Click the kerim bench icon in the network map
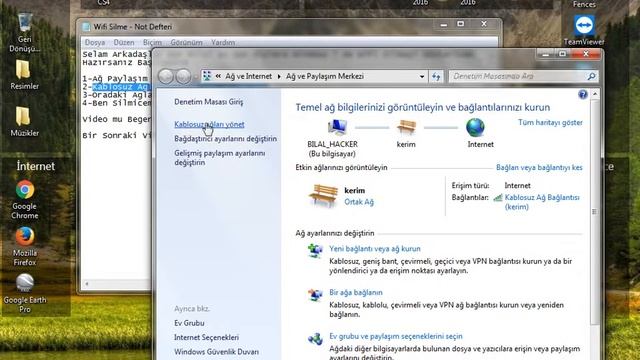 pos(406,128)
